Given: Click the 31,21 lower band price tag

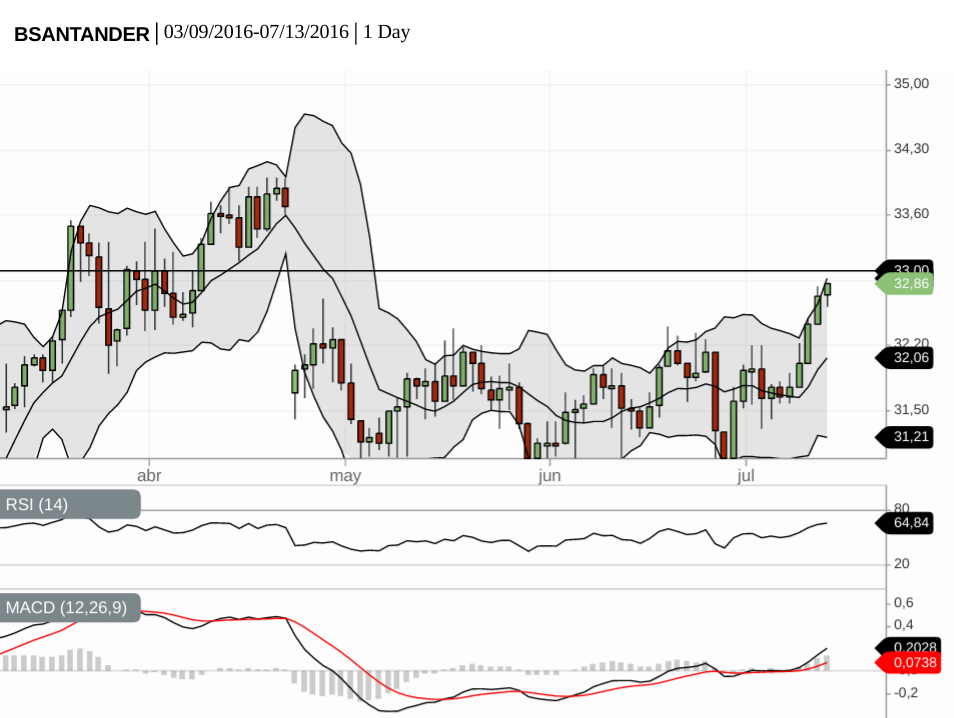Looking at the screenshot, I should click(x=905, y=437).
